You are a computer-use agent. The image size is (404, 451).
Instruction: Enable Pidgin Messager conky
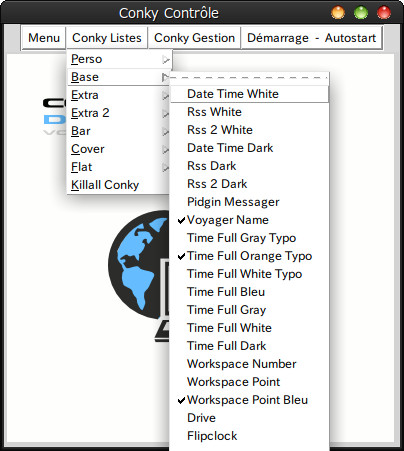click(x=249, y=202)
